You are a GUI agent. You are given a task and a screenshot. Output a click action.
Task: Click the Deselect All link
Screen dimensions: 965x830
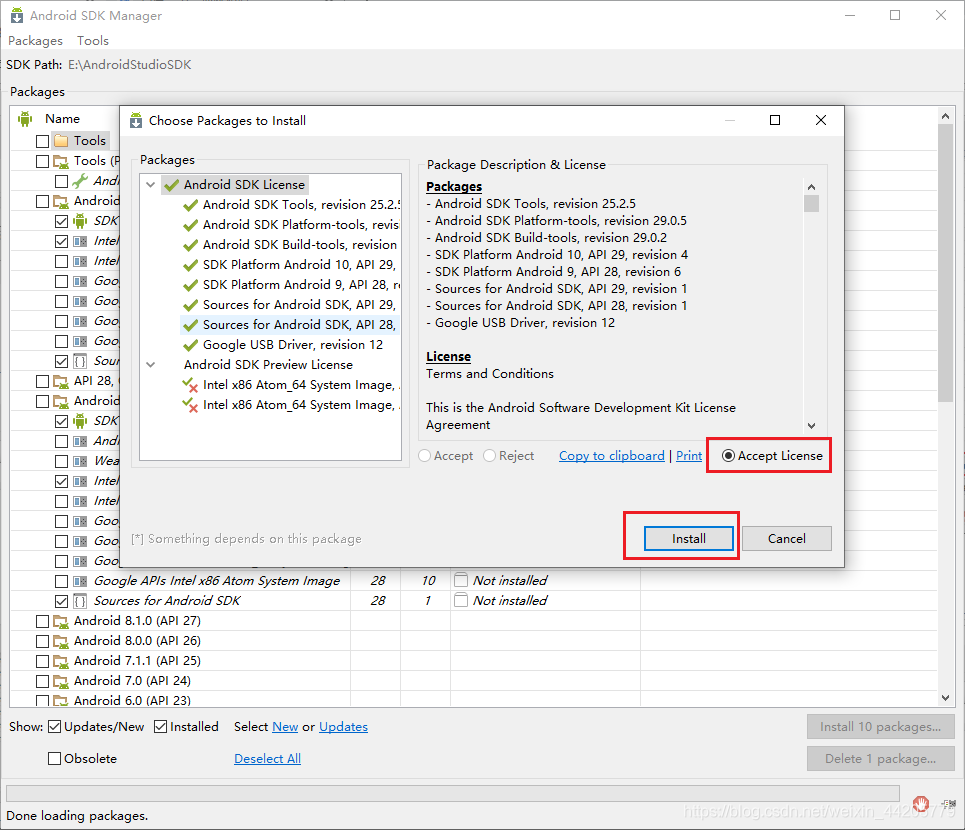[x=268, y=759]
